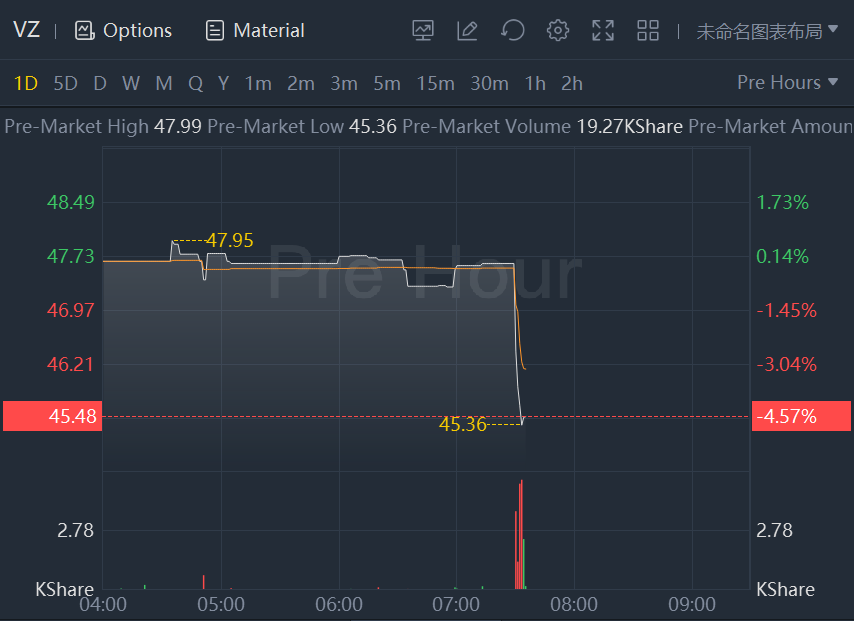Open the 未命名图表布局 layout dropdown

click(767, 31)
